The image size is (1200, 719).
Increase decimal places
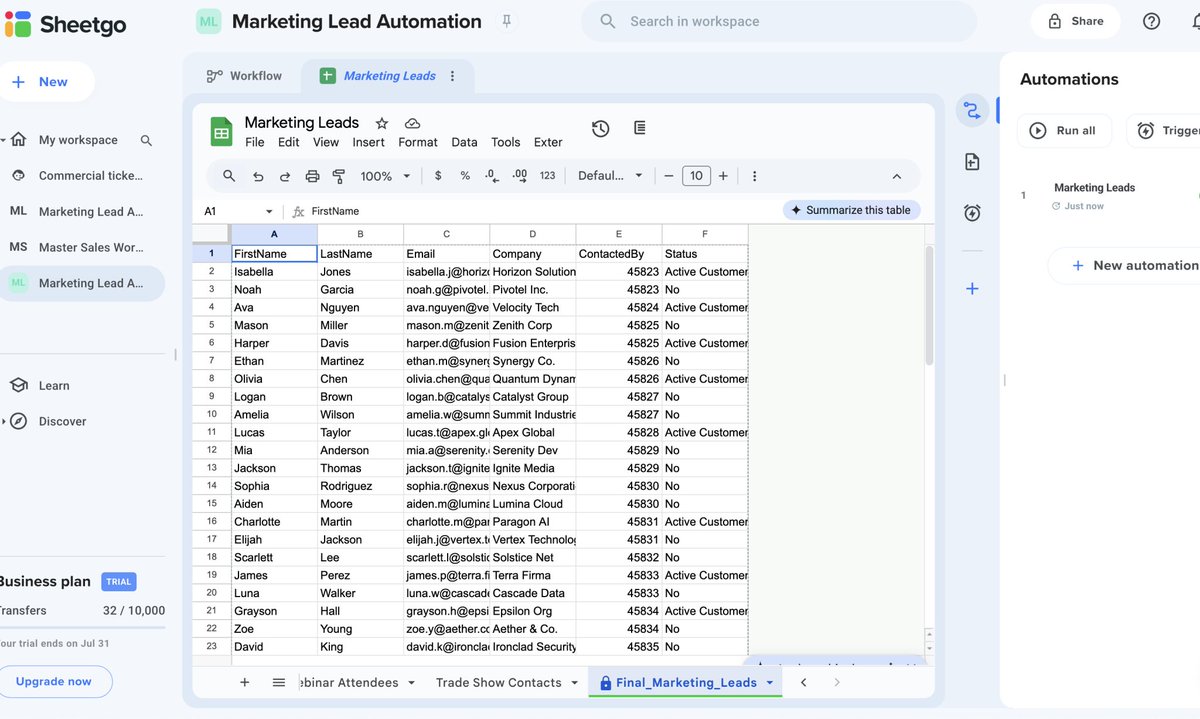pyautogui.click(x=519, y=176)
